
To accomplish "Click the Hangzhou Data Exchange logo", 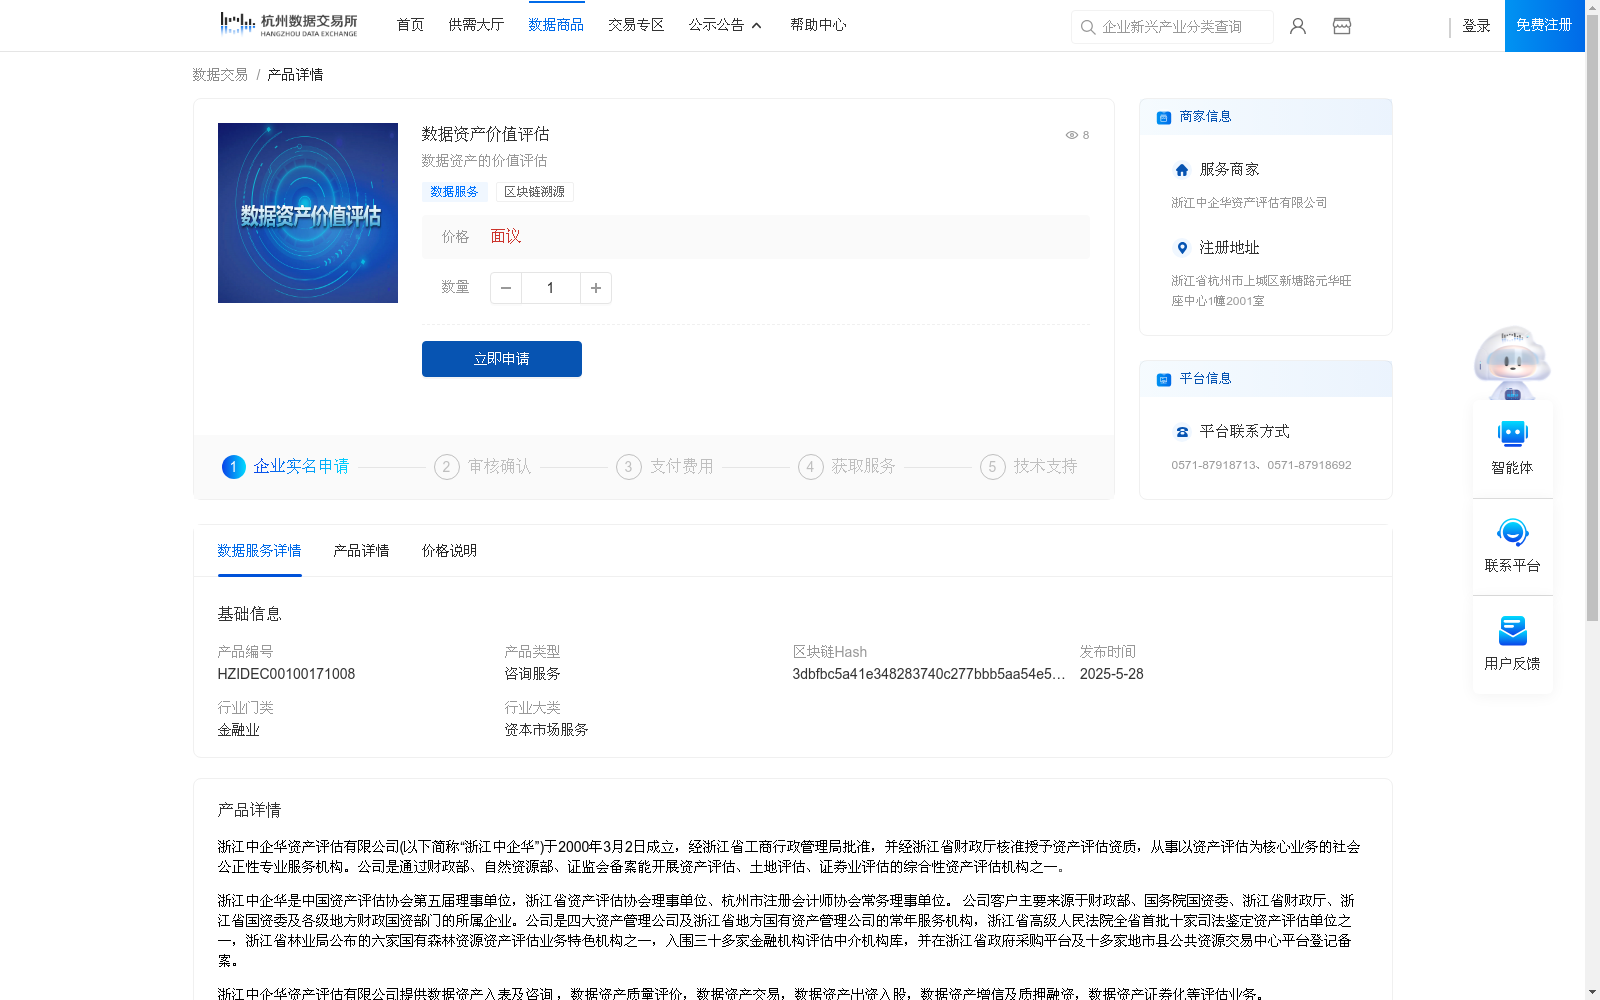I will [288, 25].
